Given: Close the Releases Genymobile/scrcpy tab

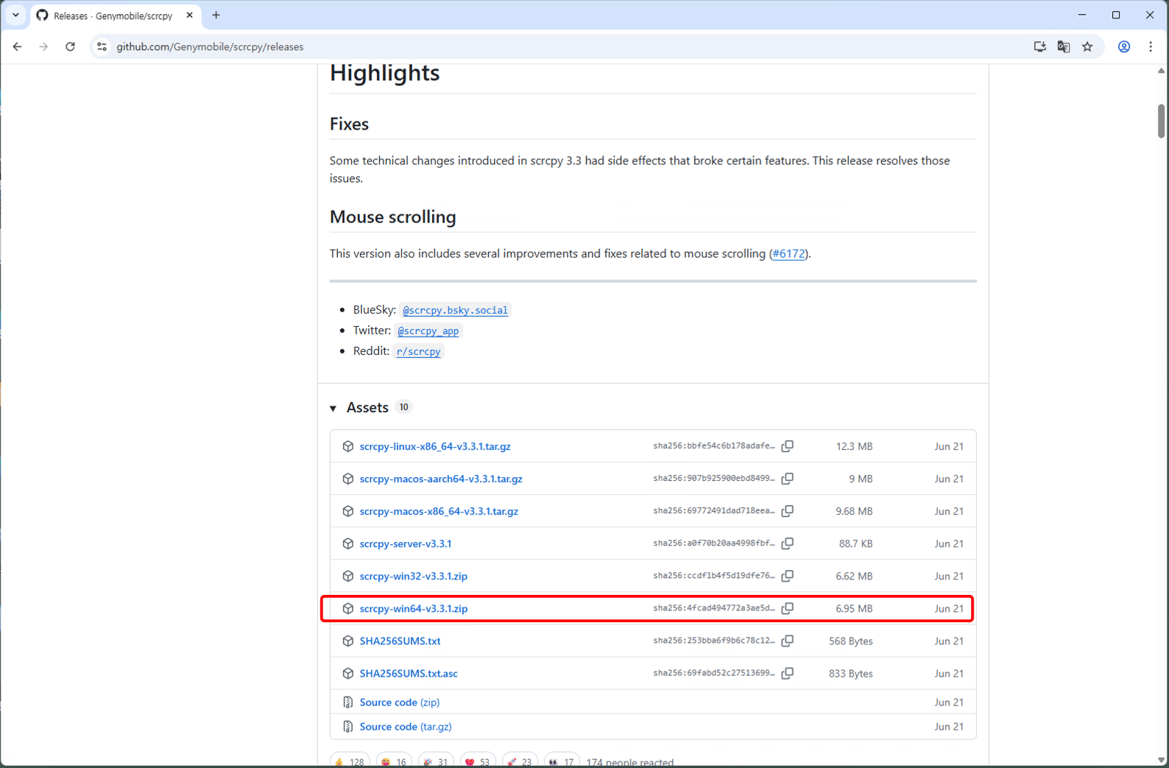Looking at the screenshot, I should 189,15.
